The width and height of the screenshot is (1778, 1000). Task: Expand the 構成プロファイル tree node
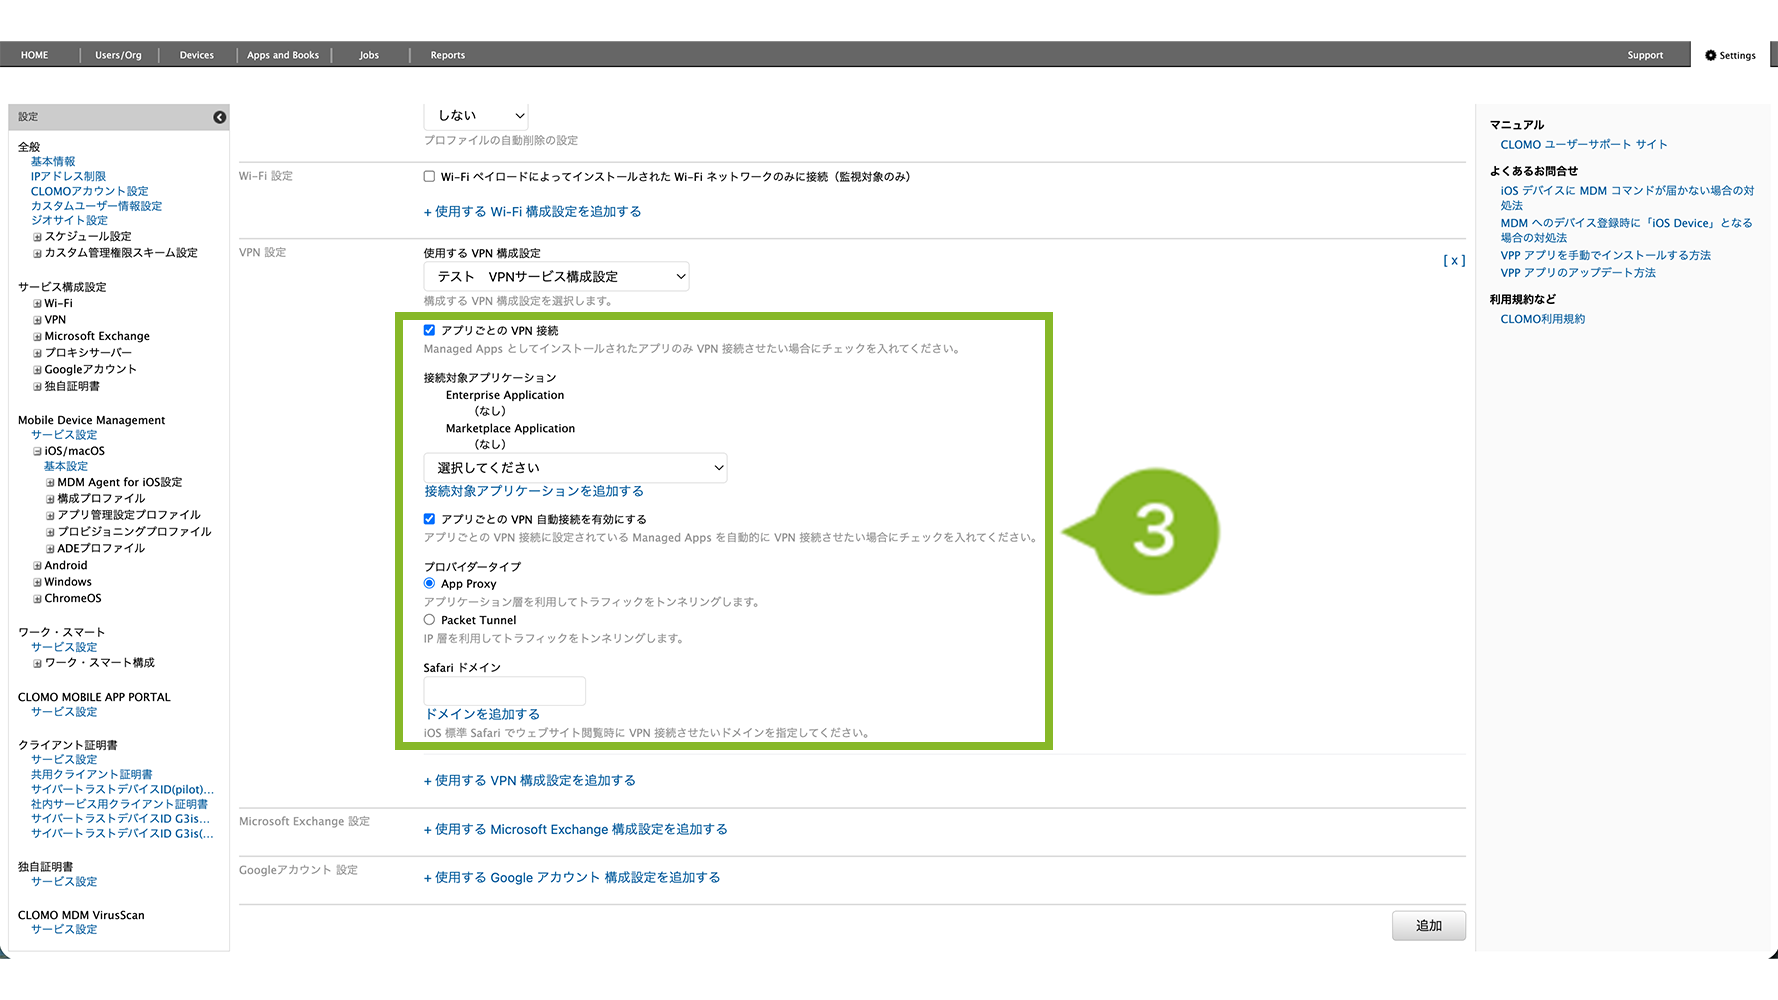pyautogui.click(x=50, y=499)
